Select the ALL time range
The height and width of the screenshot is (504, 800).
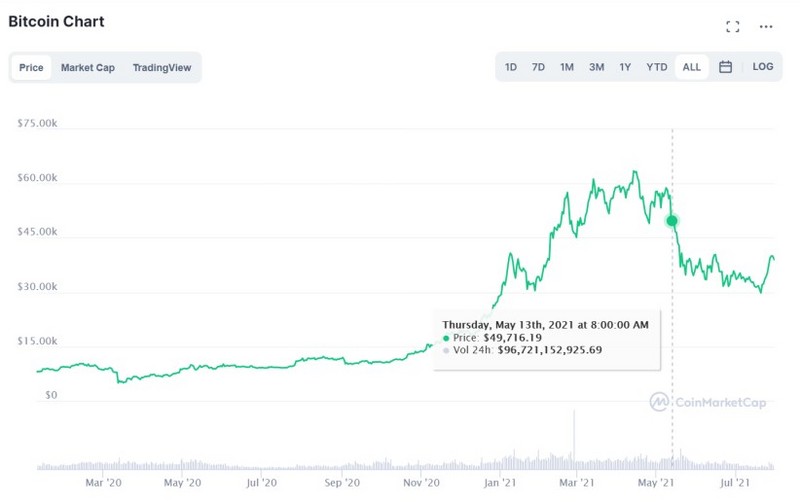(x=691, y=67)
